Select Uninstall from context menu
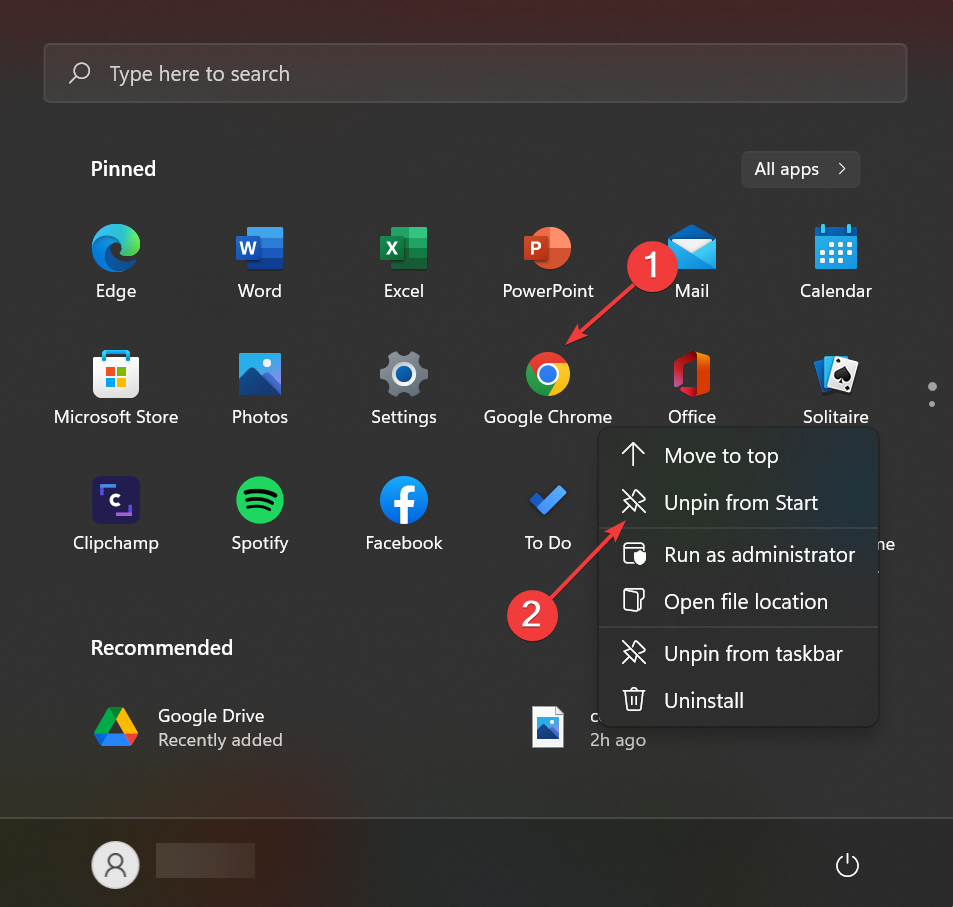Screen dimensions: 953x907 pyautogui.click(x=738, y=700)
